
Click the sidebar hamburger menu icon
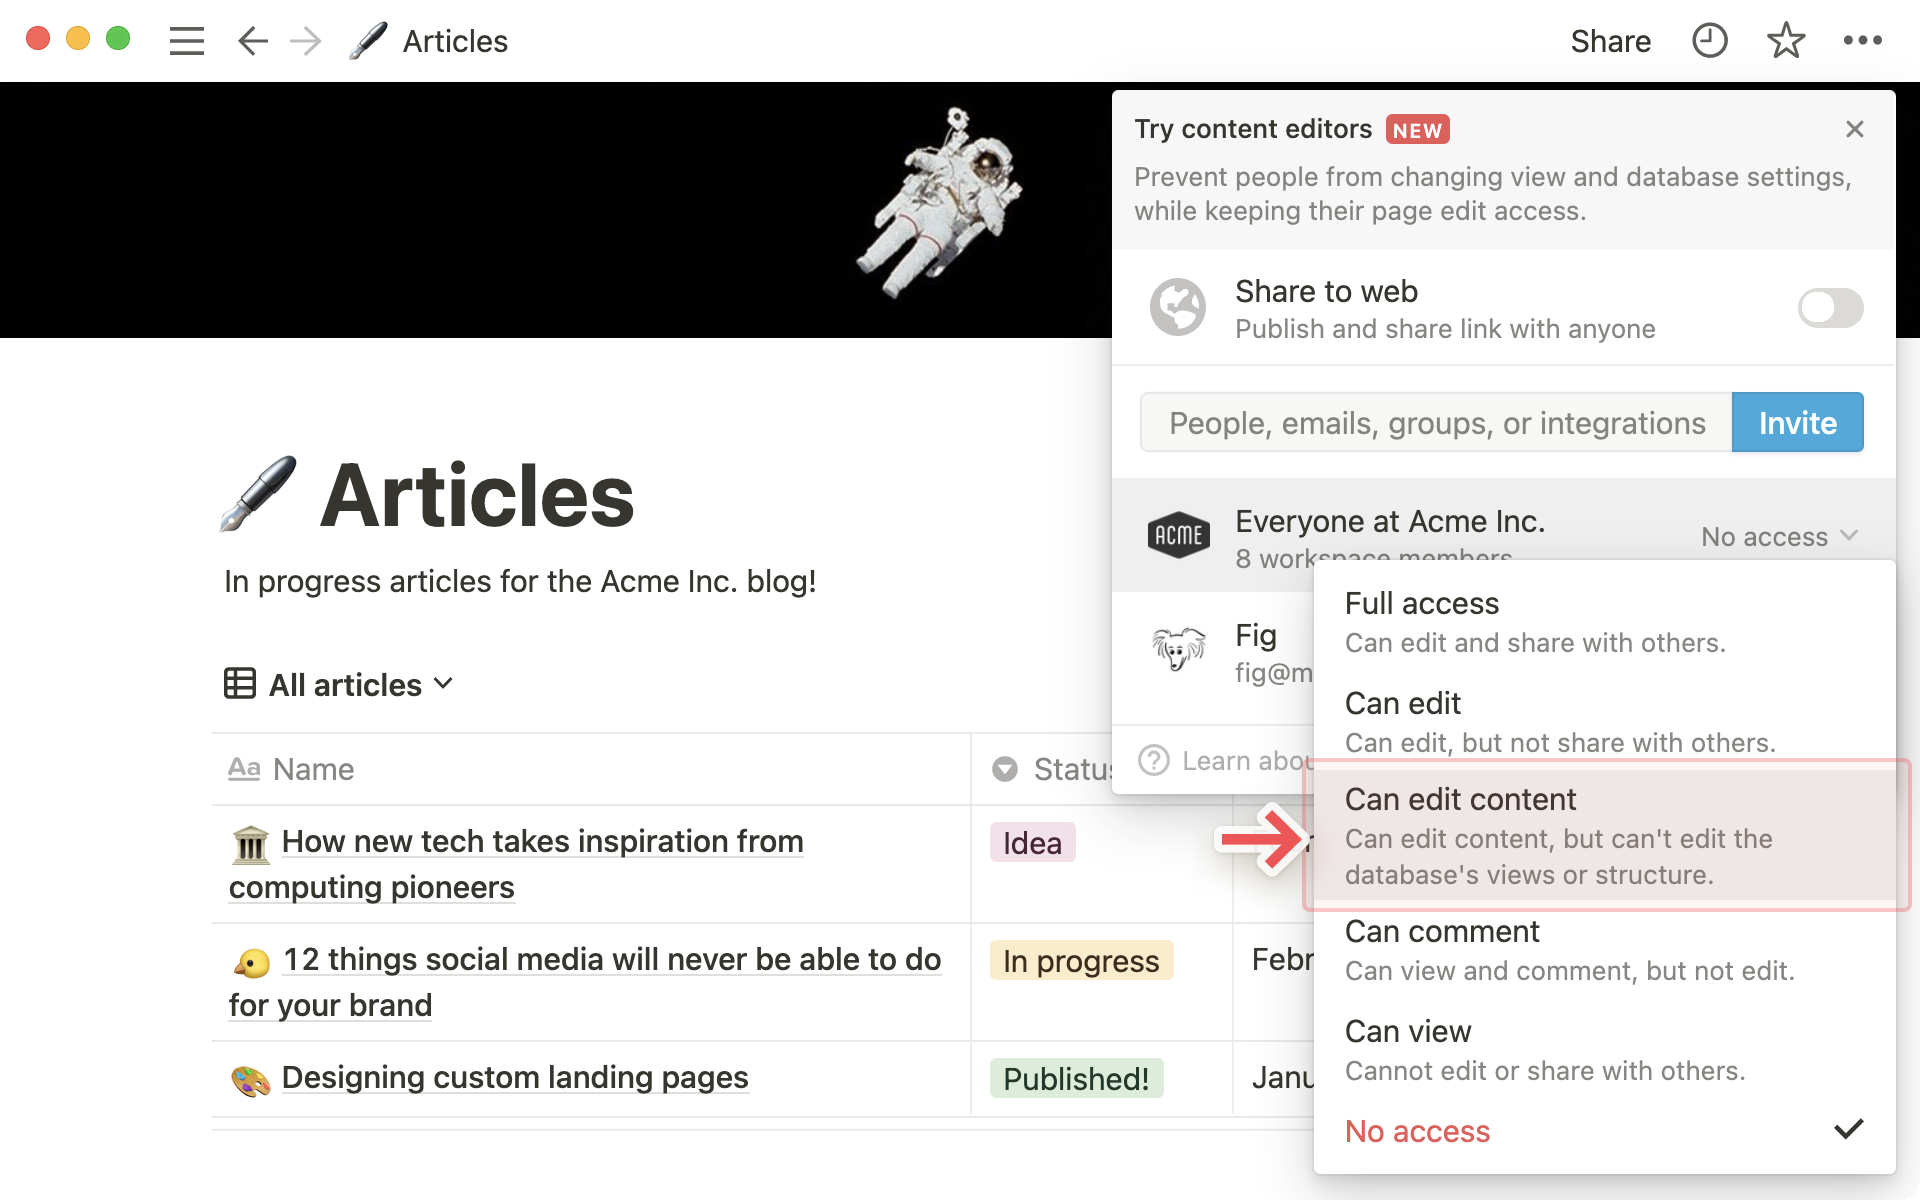185,40
